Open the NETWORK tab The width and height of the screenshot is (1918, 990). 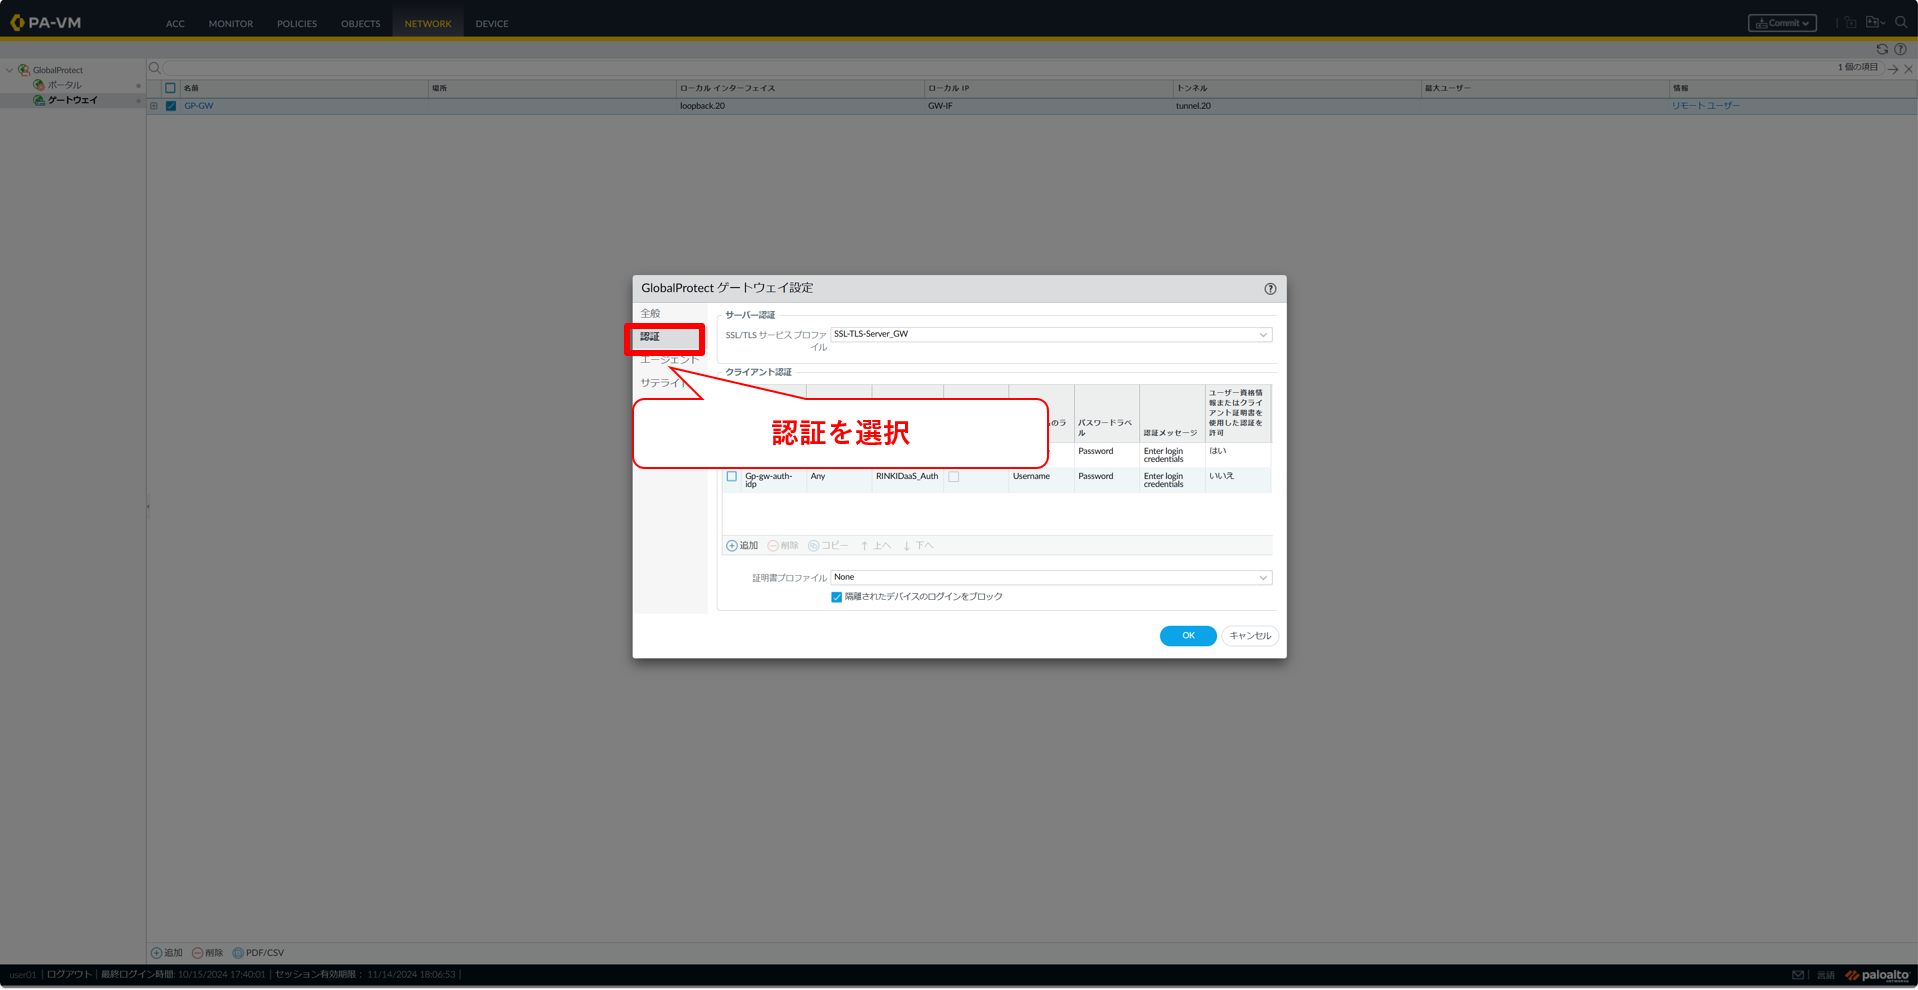pyautogui.click(x=428, y=23)
